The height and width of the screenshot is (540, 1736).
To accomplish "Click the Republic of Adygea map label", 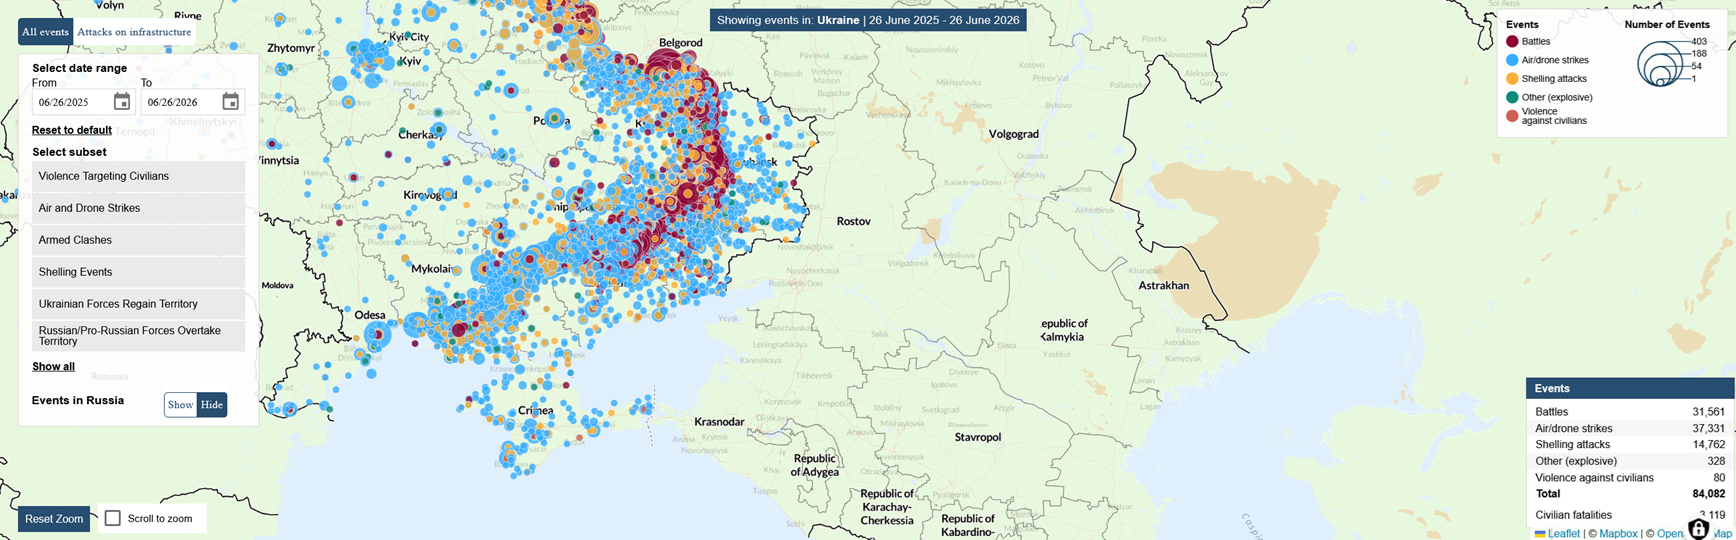I will pyautogui.click(x=815, y=466).
